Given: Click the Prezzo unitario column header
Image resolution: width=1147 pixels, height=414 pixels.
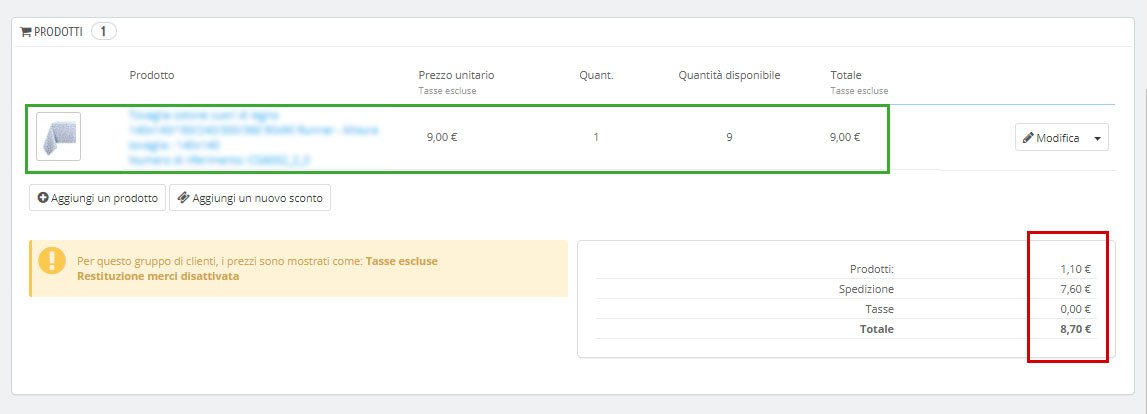Looking at the screenshot, I should [x=456, y=75].
